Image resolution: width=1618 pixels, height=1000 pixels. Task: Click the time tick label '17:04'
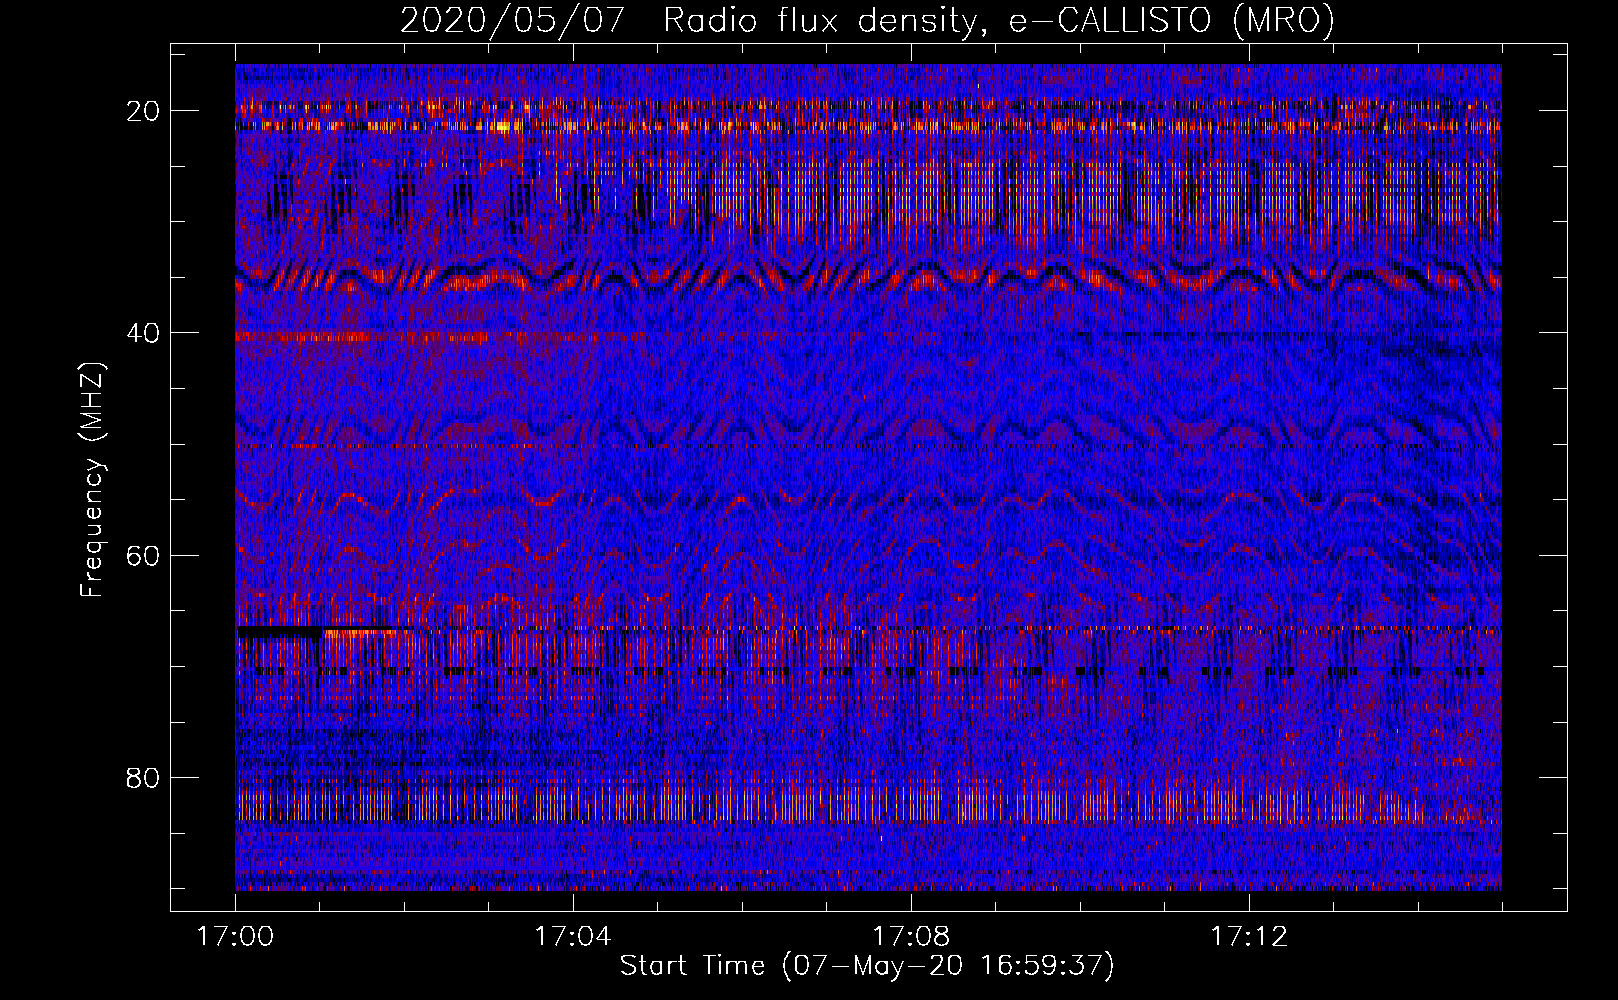point(573,937)
